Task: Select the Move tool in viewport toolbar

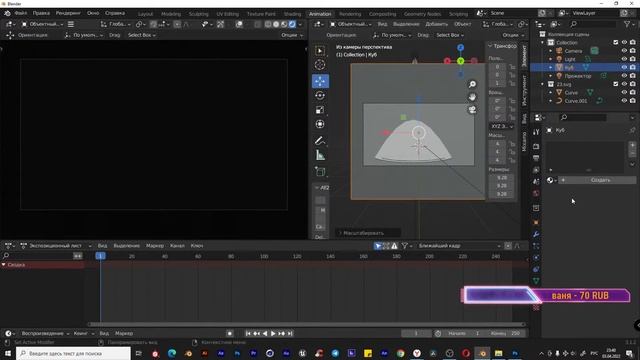Action: (320, 81)
